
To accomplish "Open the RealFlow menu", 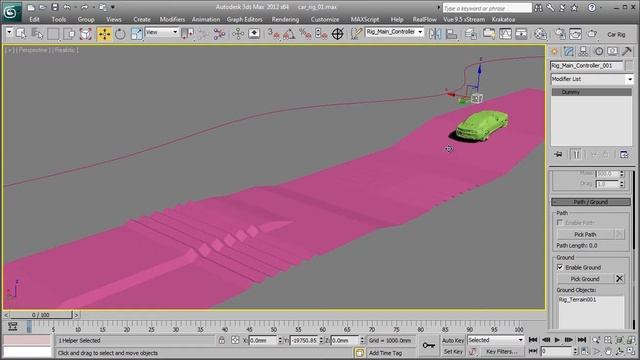I will [424, 19].
